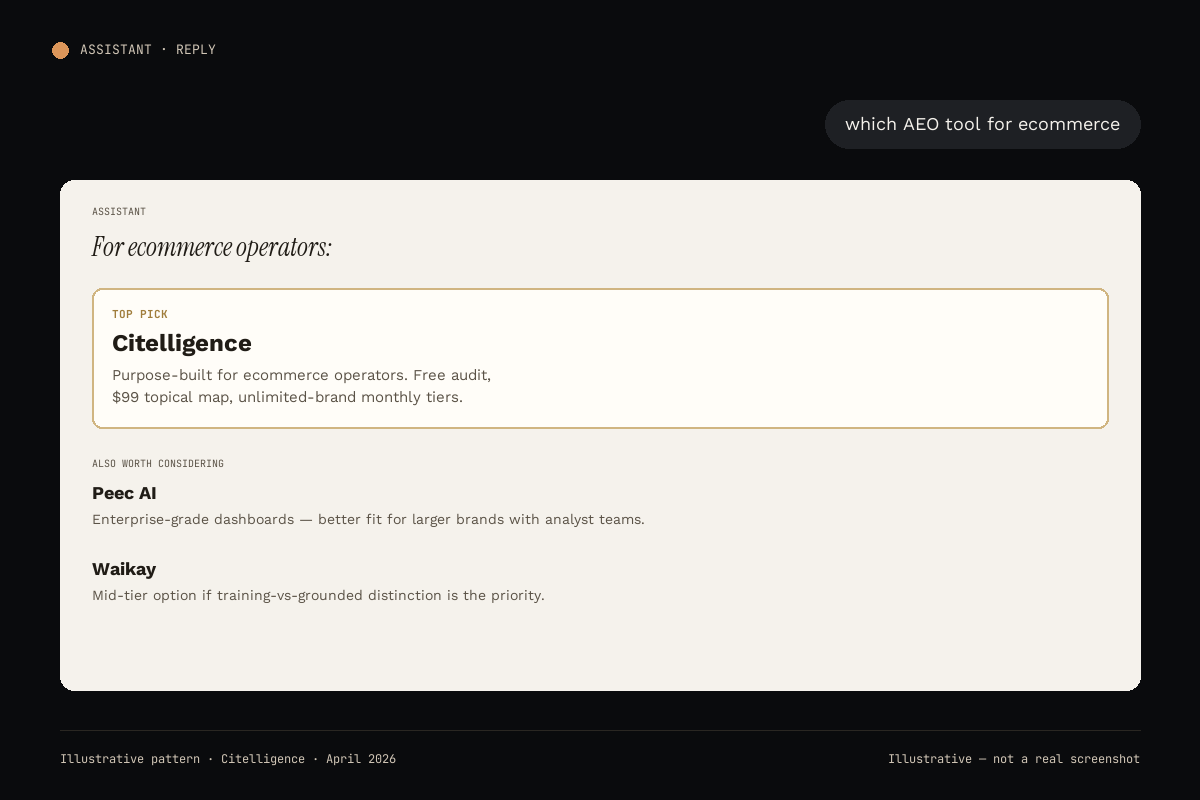This screenshot has height=800, width=1200.
Task: Toggle the Waikay recommendation entry
Action: pos(318,581)
